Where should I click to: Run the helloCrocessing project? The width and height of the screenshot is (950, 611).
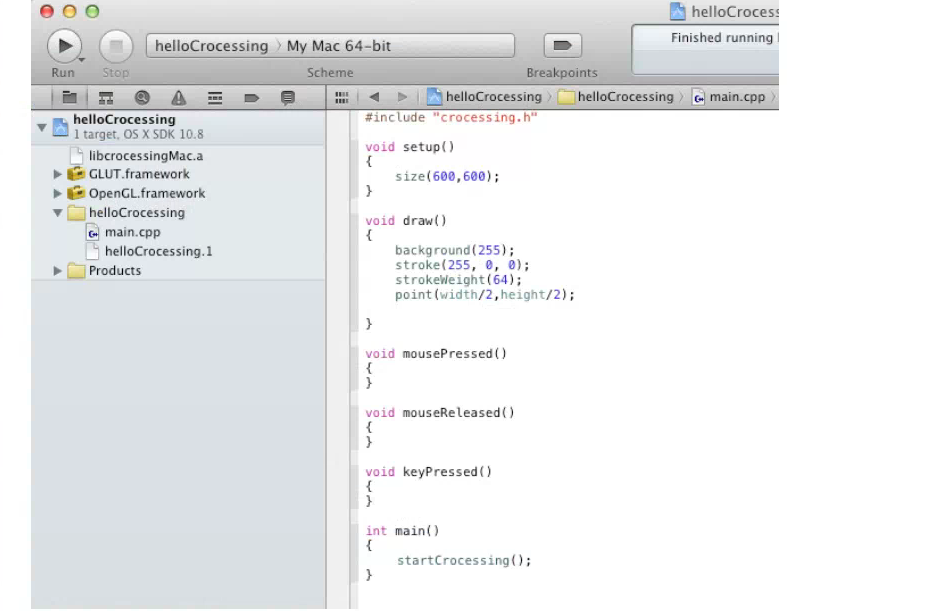(64, 46)
